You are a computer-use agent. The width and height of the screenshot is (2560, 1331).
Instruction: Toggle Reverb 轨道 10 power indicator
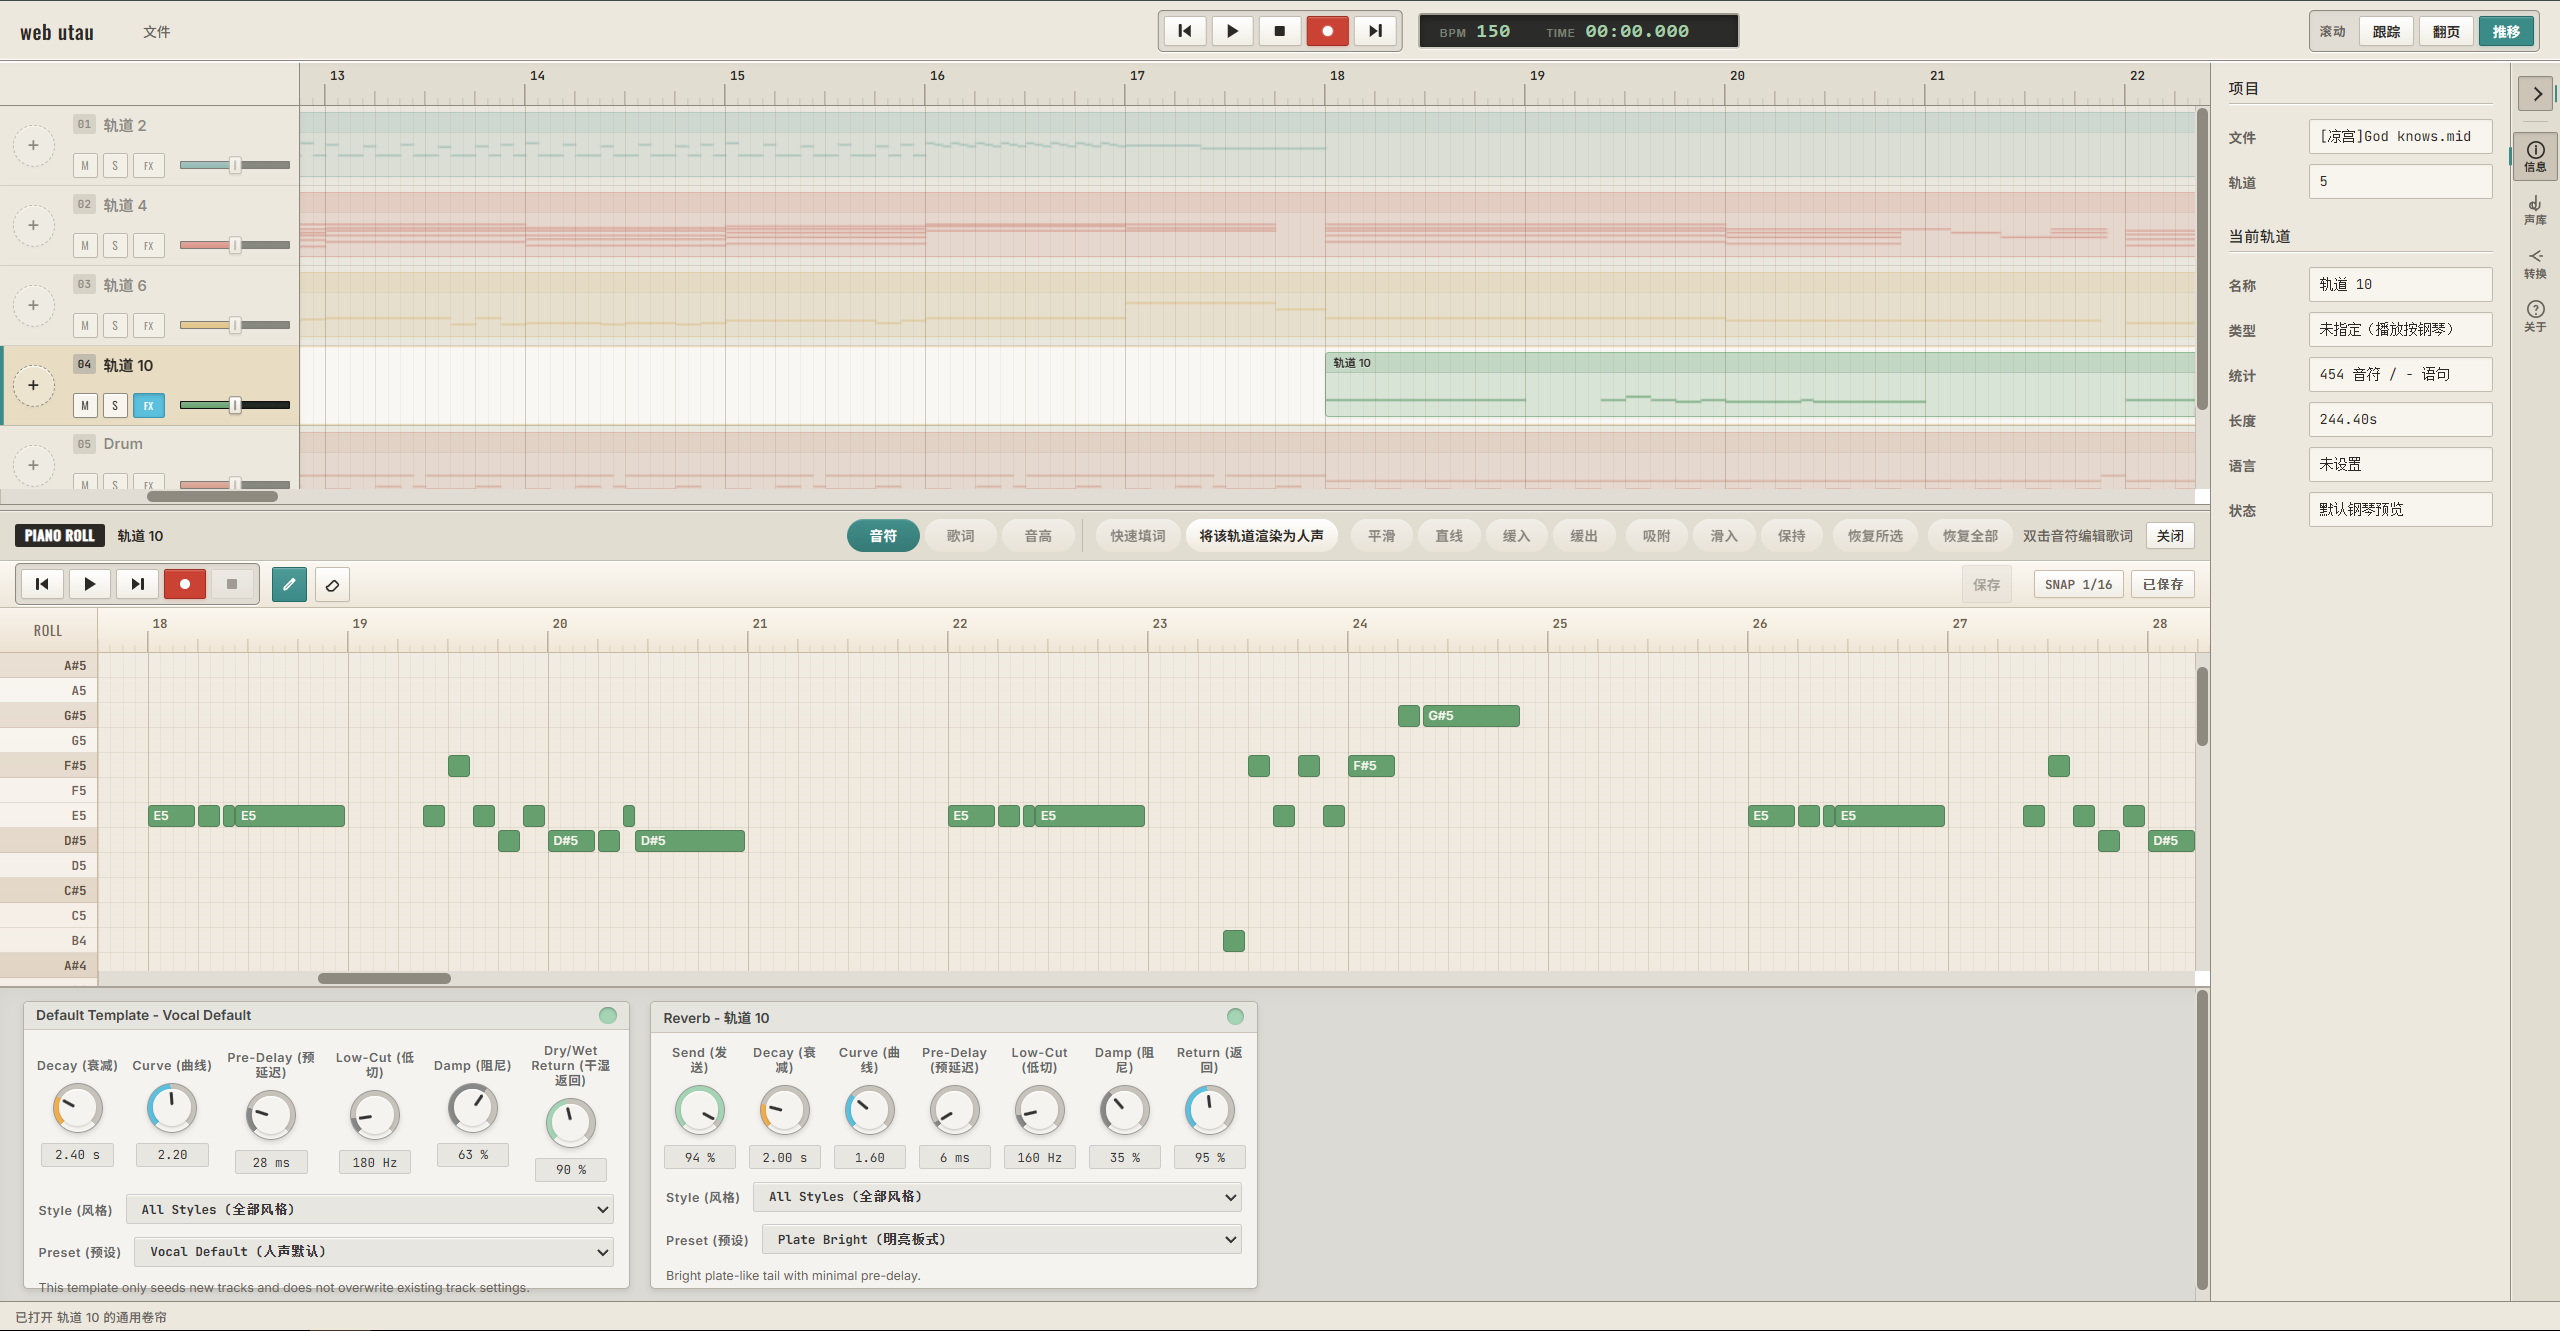[x=1235, y=1016]
